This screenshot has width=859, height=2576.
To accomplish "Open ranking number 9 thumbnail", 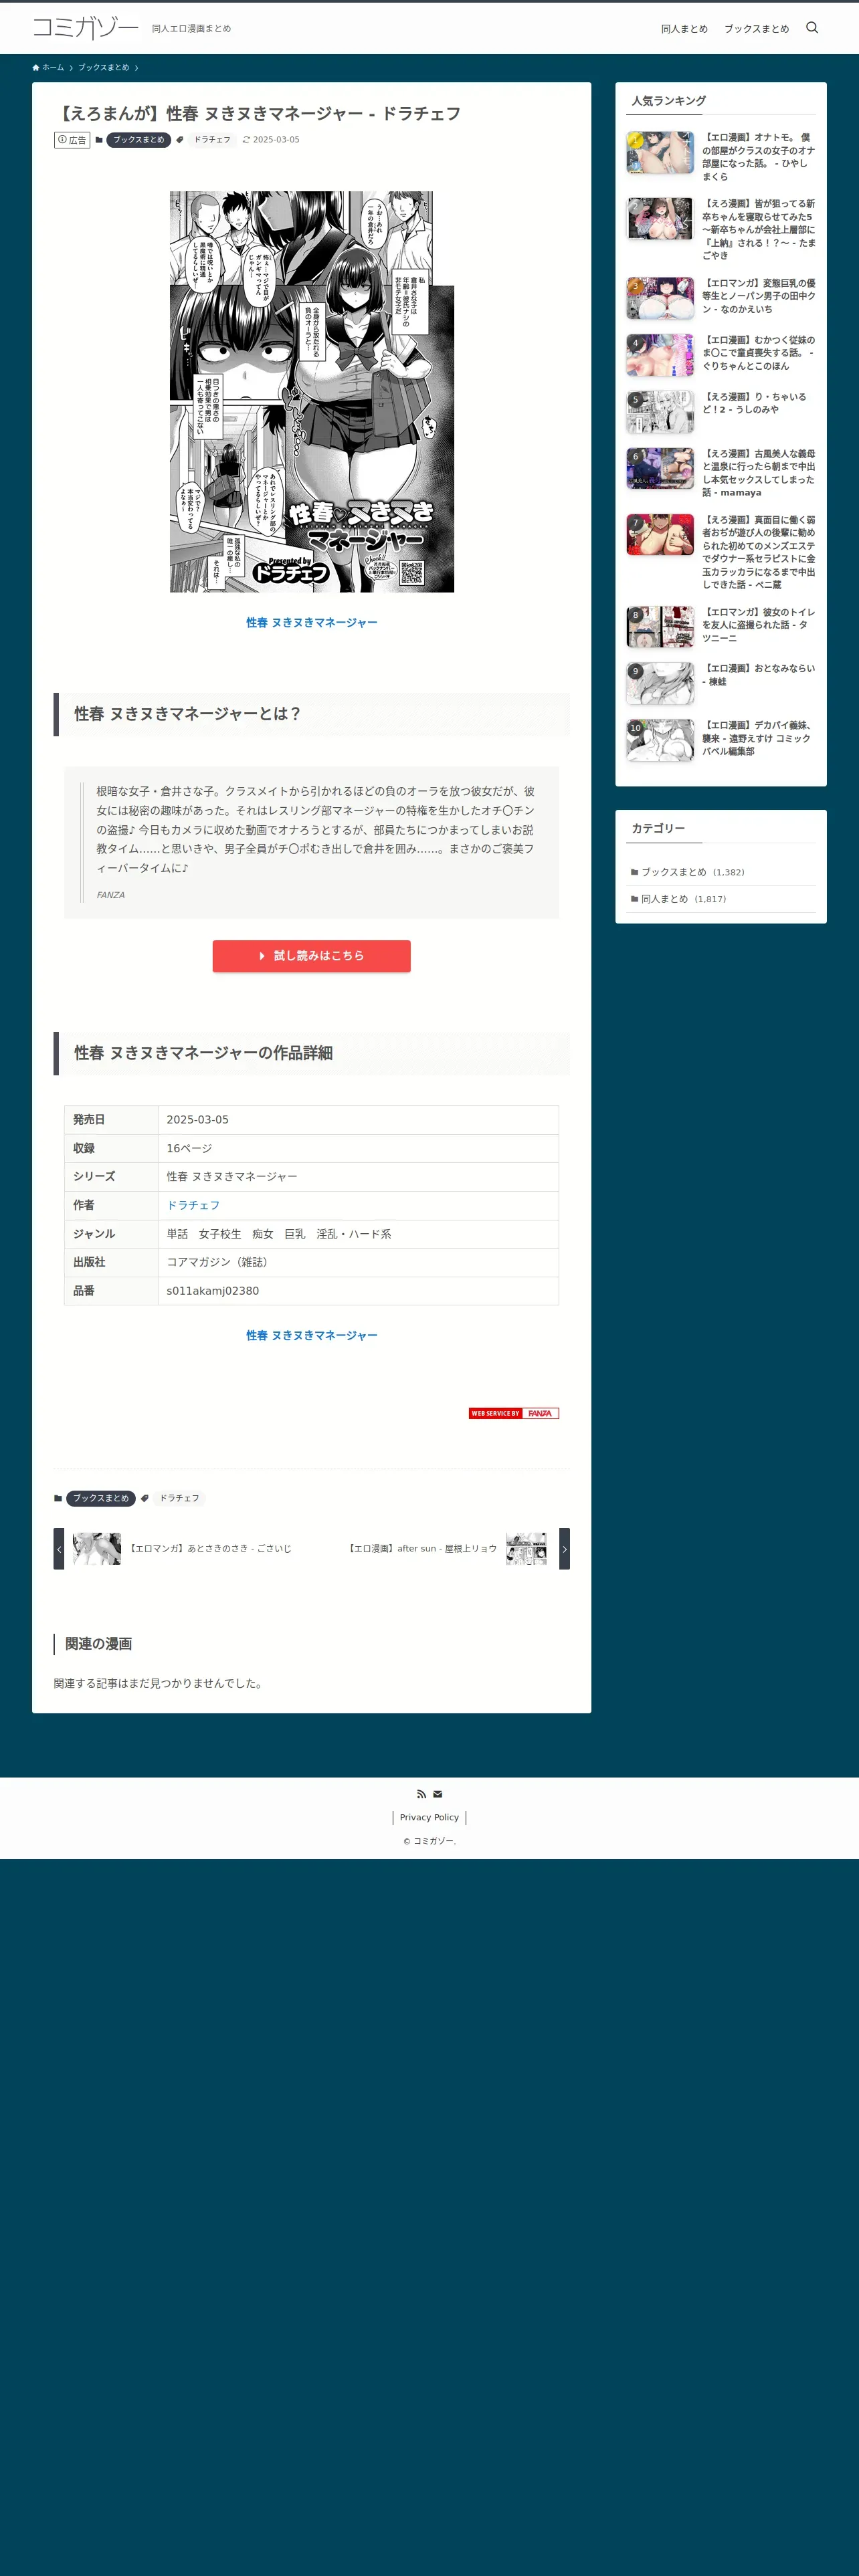I will [x=660, y=683].
